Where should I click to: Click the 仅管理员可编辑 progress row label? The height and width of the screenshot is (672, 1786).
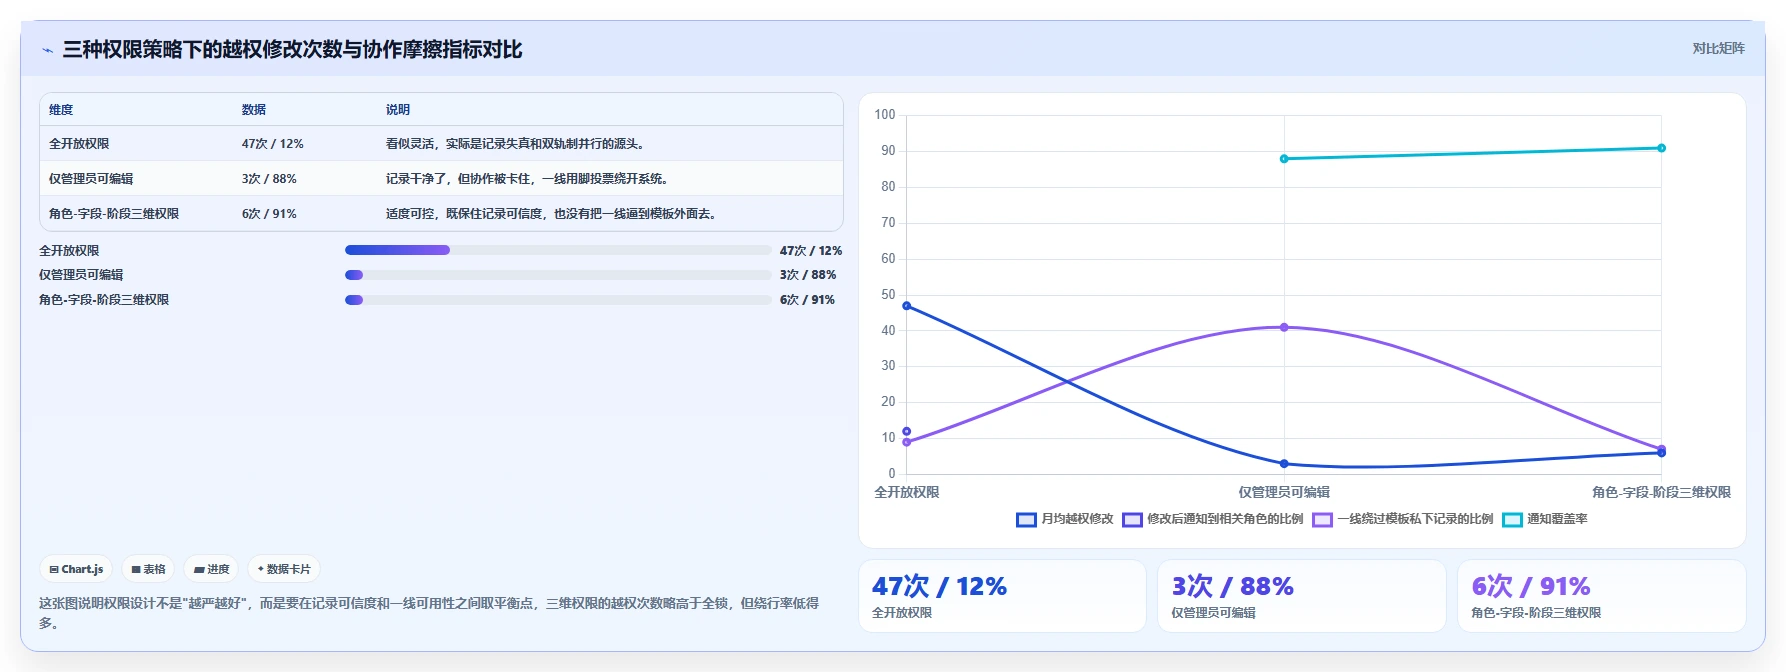[x=81, y=275]
